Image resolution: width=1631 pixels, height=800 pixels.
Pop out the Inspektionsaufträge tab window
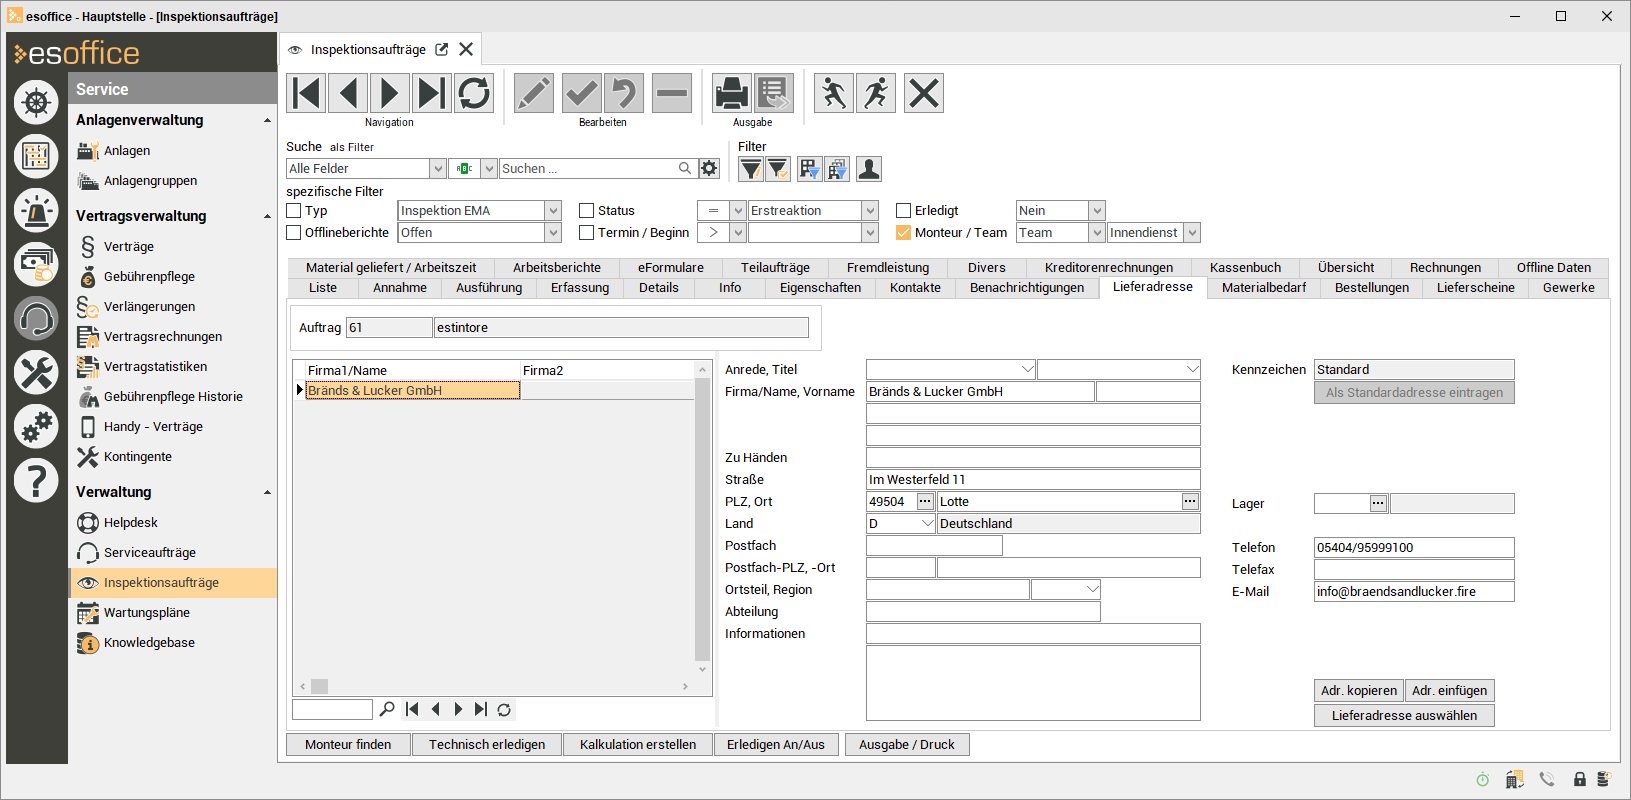[x=442, y=49]
